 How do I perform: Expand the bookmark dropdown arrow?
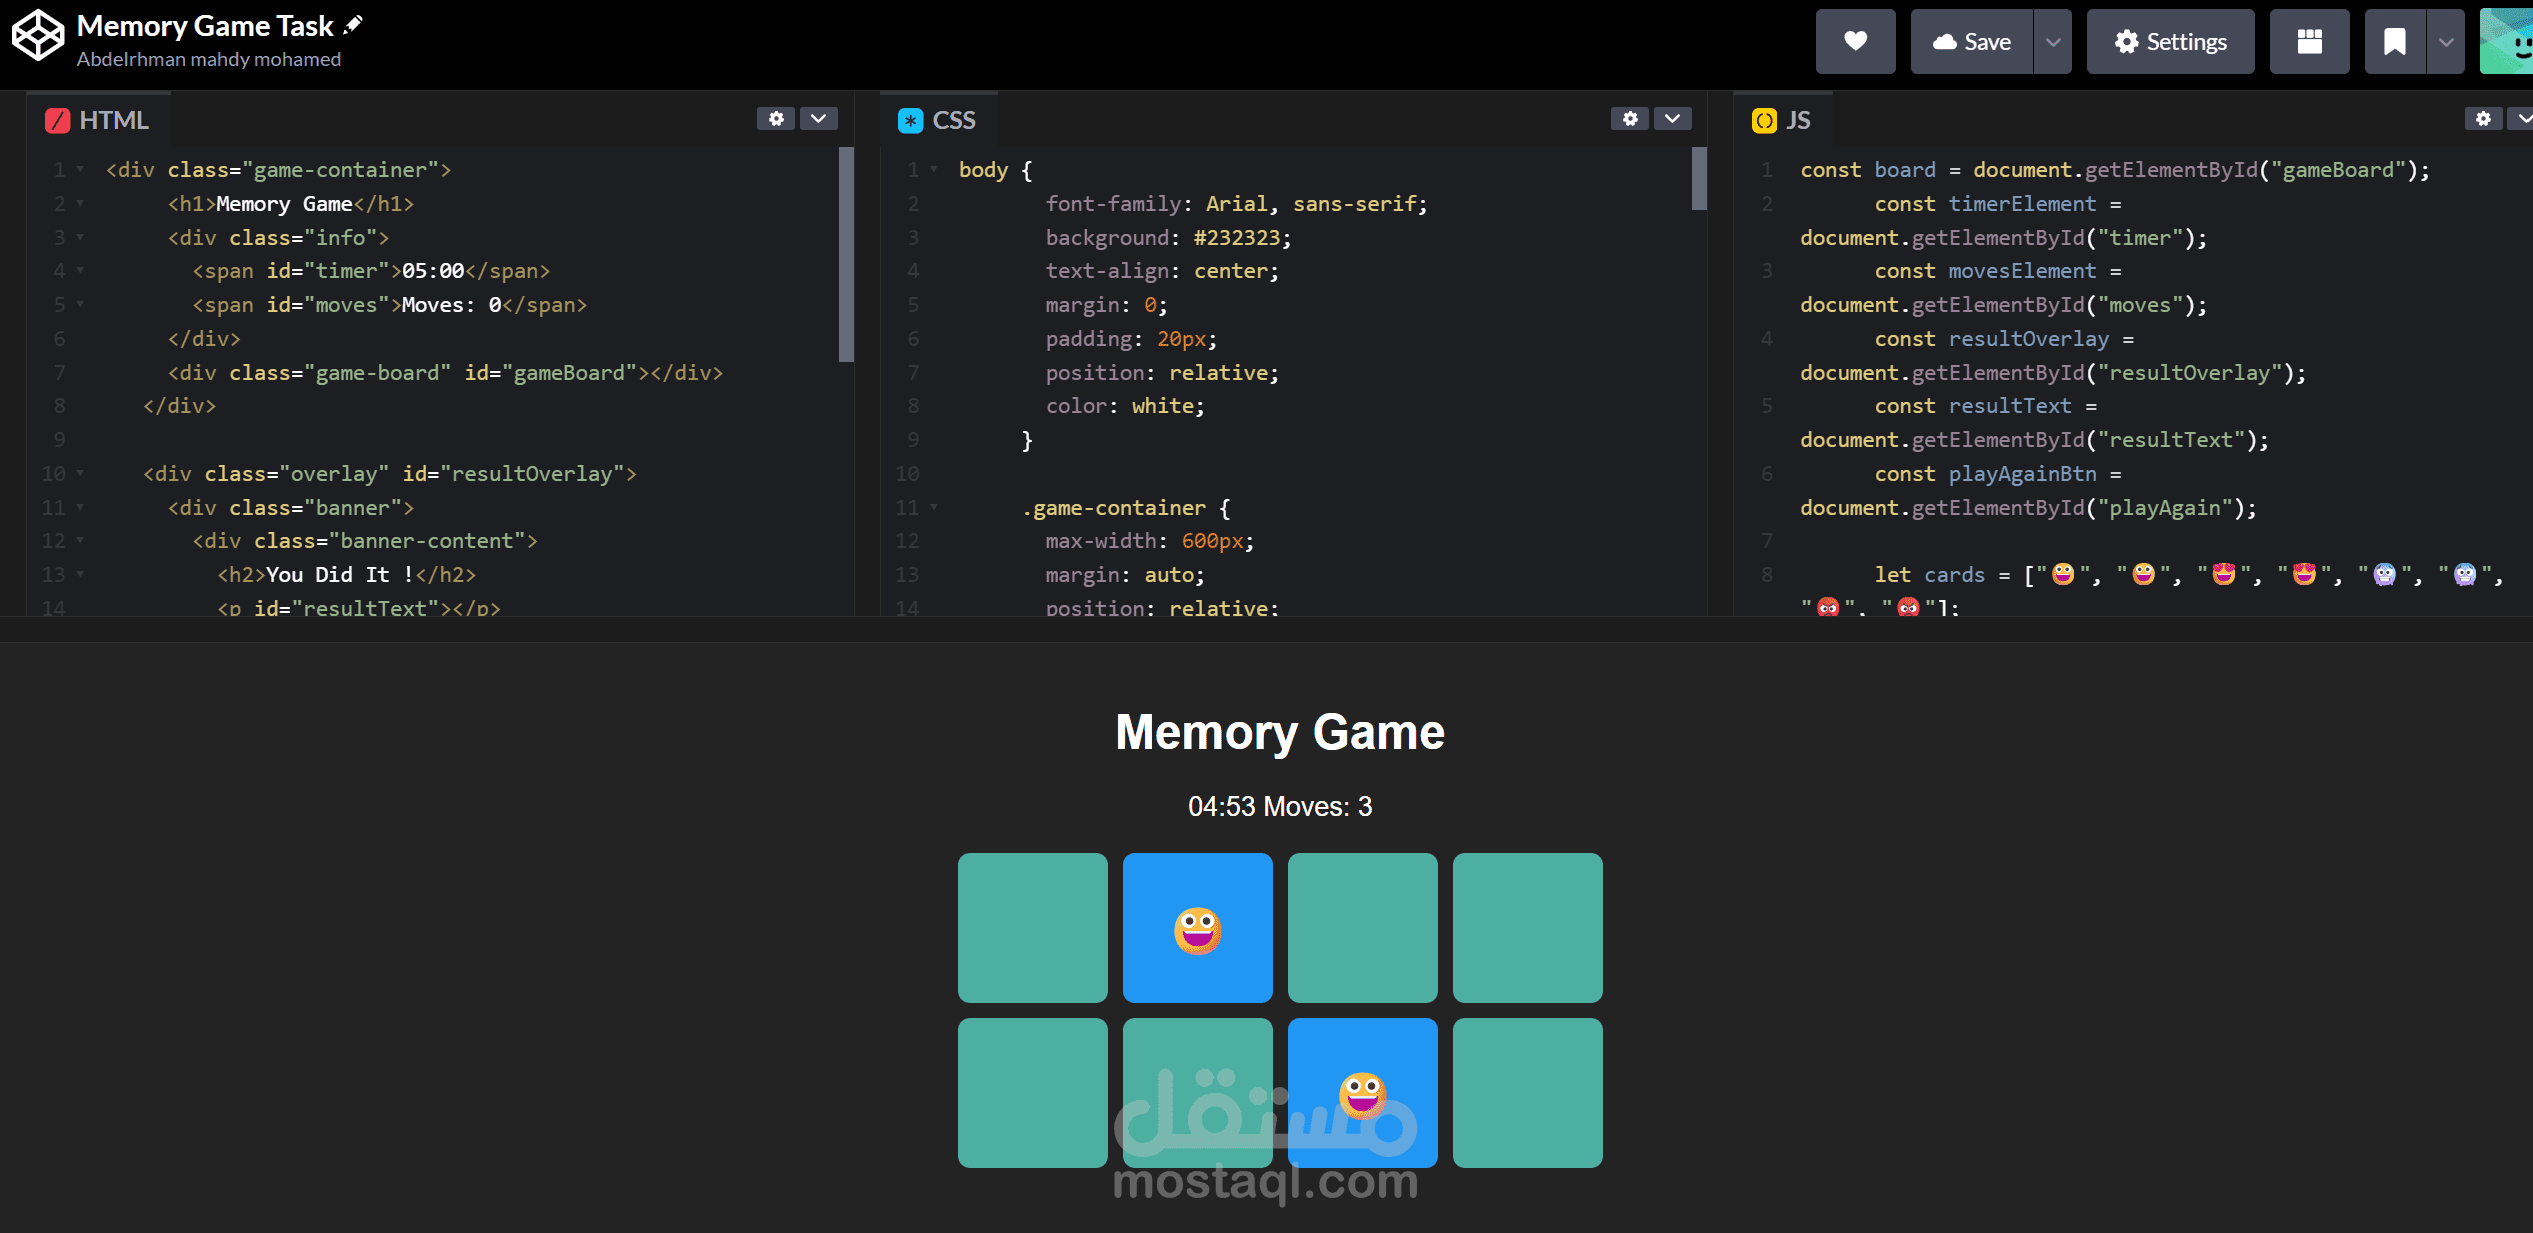click(x=2446, y=42)
